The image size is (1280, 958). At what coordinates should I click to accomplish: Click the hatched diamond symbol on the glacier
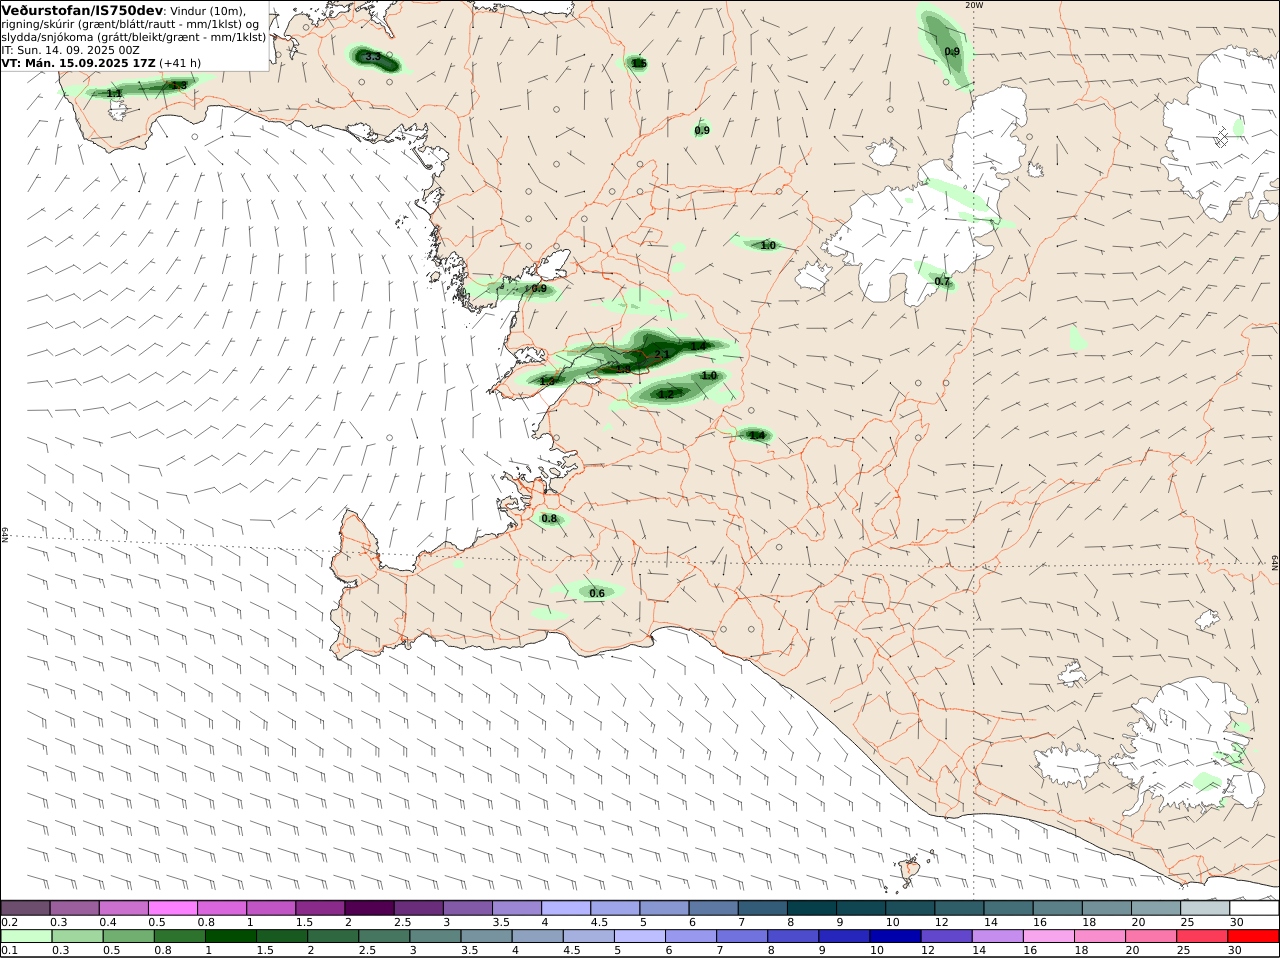tap(1221, 138)
